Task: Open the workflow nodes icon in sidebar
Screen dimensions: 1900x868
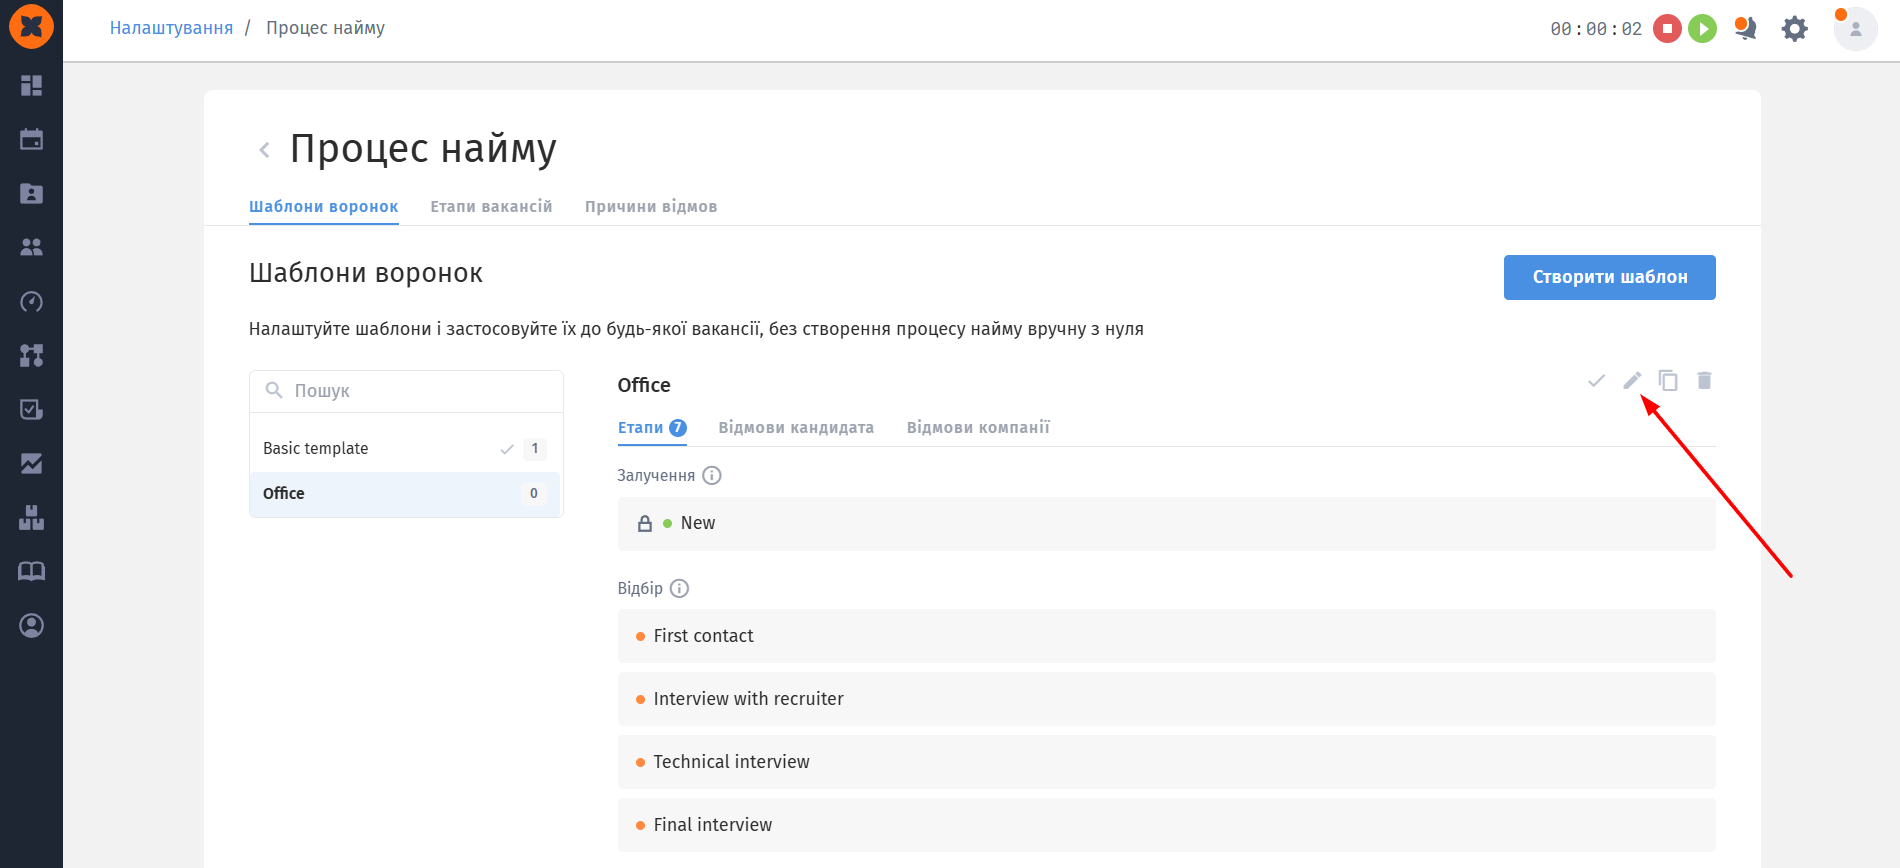Action: point(31,355)
